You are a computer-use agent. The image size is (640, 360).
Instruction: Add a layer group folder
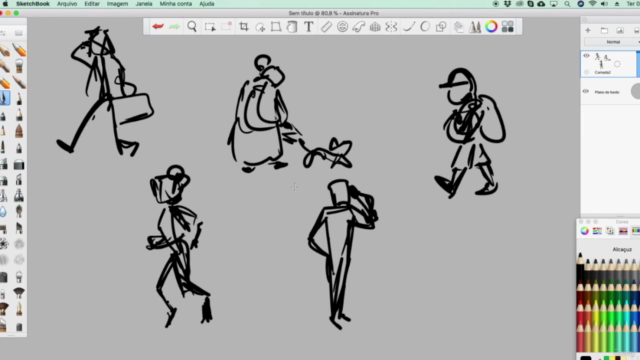604,31
